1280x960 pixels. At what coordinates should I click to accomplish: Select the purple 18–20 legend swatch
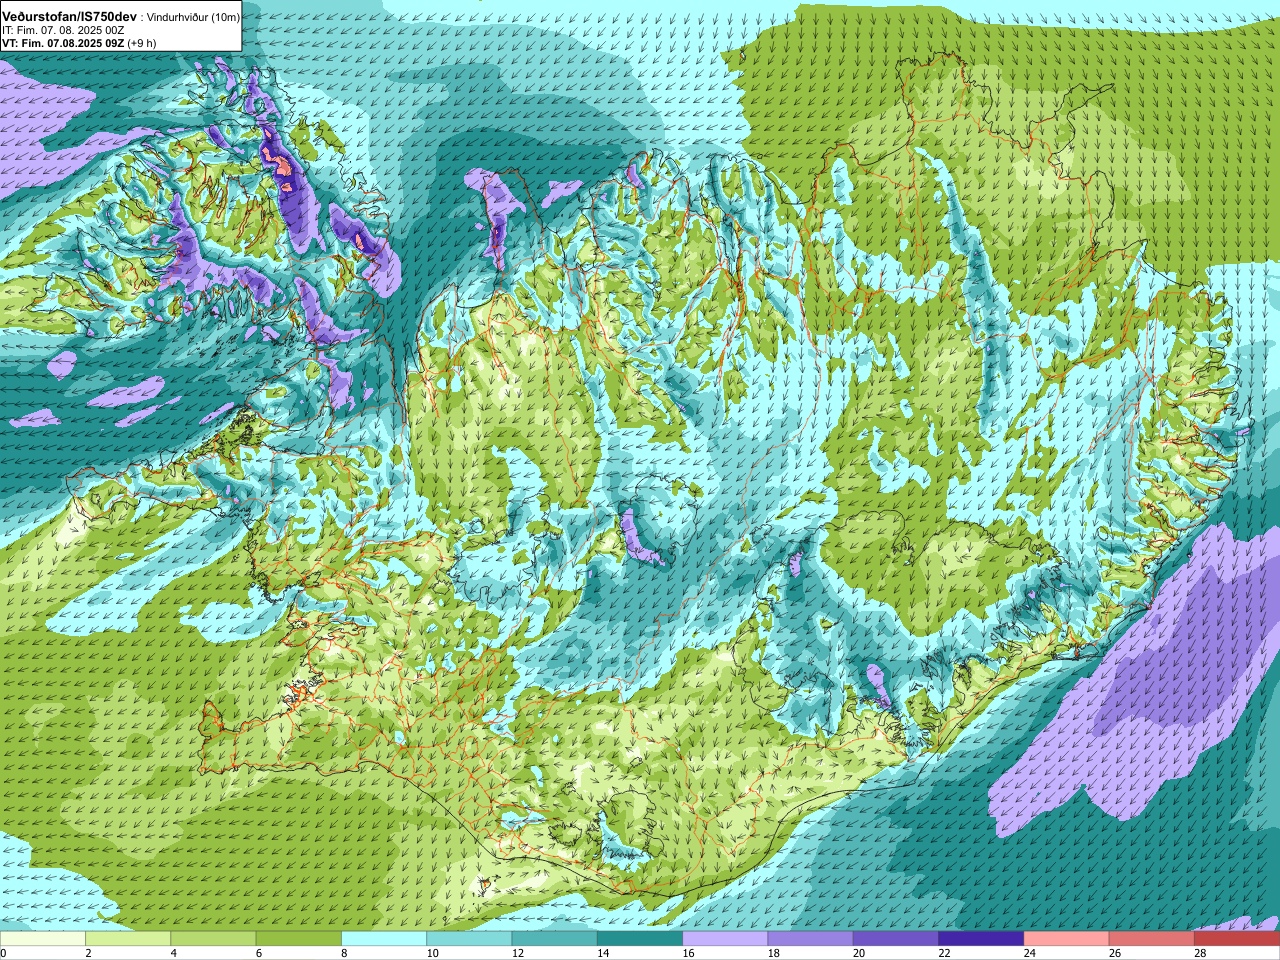810,939
